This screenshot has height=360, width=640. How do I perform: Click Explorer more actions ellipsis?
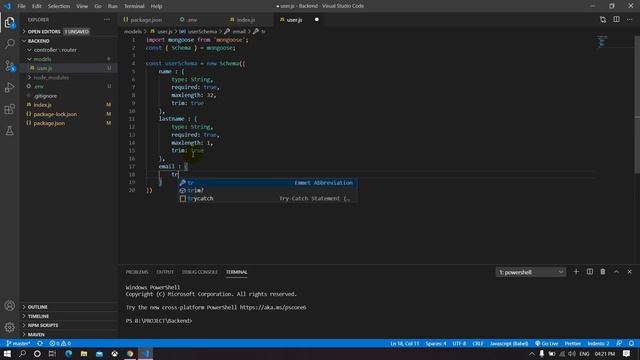coord(107,20)
